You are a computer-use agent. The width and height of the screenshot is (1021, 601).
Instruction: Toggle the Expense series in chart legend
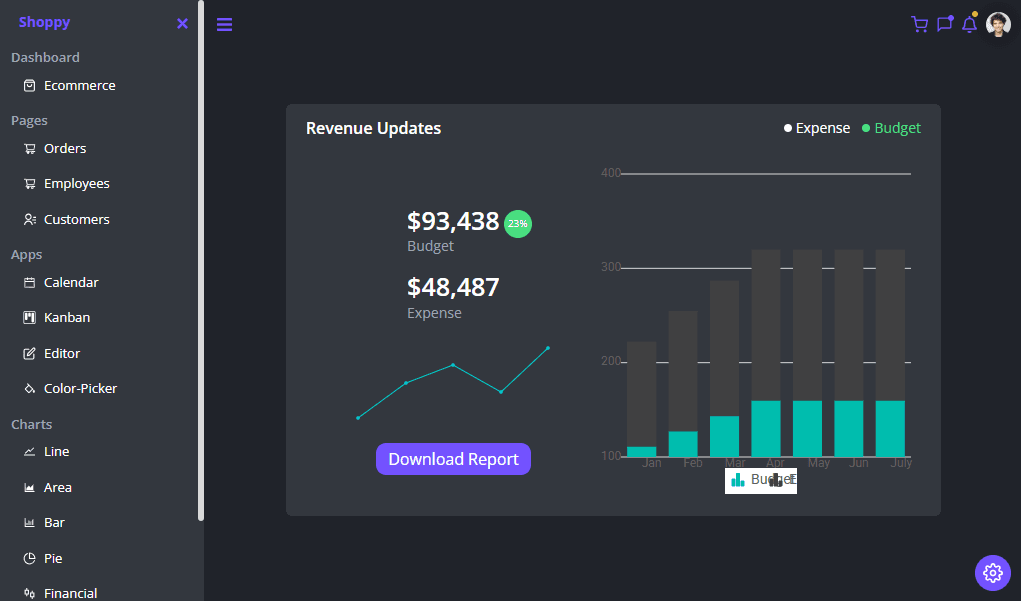[x=822, y=128]
